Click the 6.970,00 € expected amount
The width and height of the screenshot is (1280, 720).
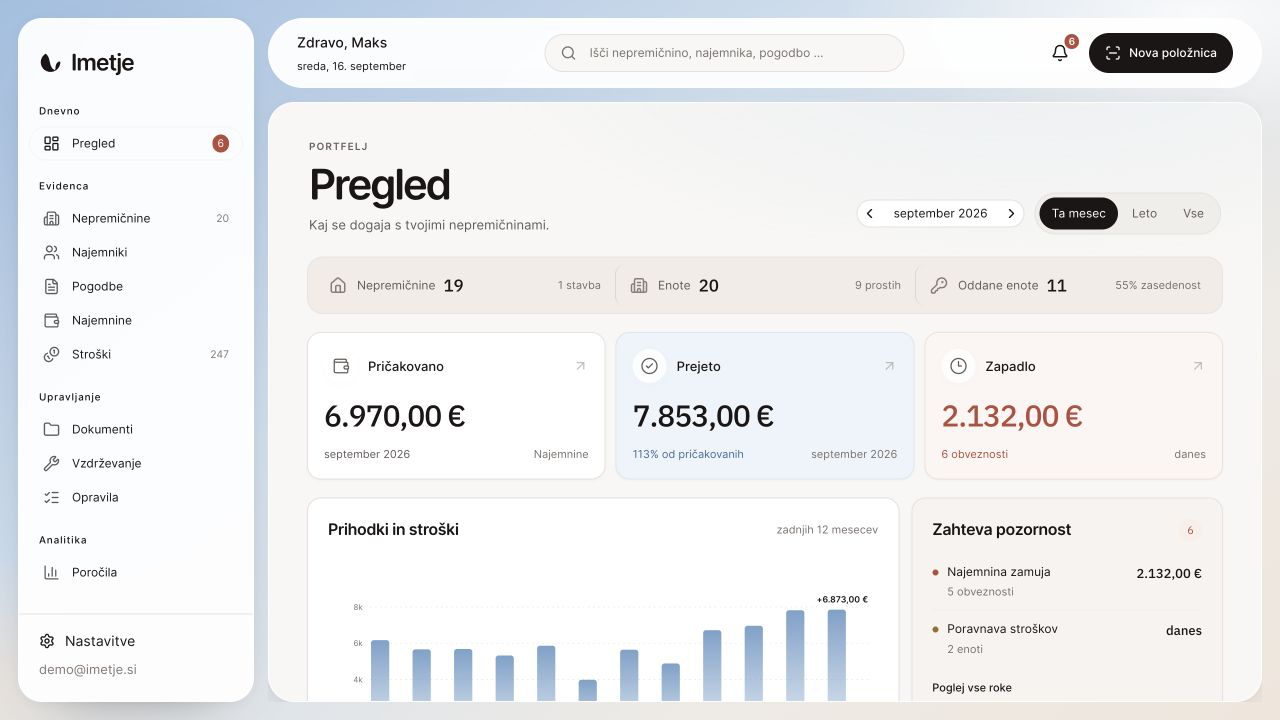(x=395, y=415)
